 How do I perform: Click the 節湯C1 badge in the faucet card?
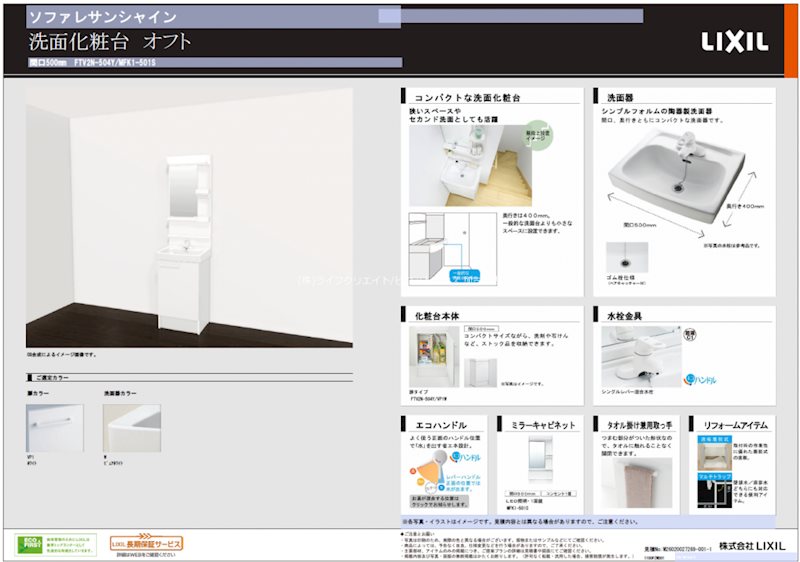pyautogui.click(x=689, y=335)
